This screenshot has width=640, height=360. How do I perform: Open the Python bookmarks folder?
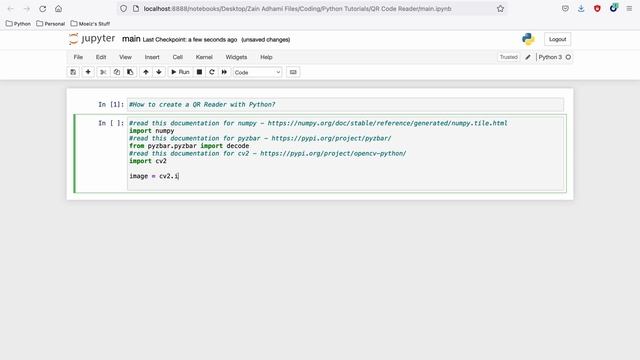click(18, 24)
